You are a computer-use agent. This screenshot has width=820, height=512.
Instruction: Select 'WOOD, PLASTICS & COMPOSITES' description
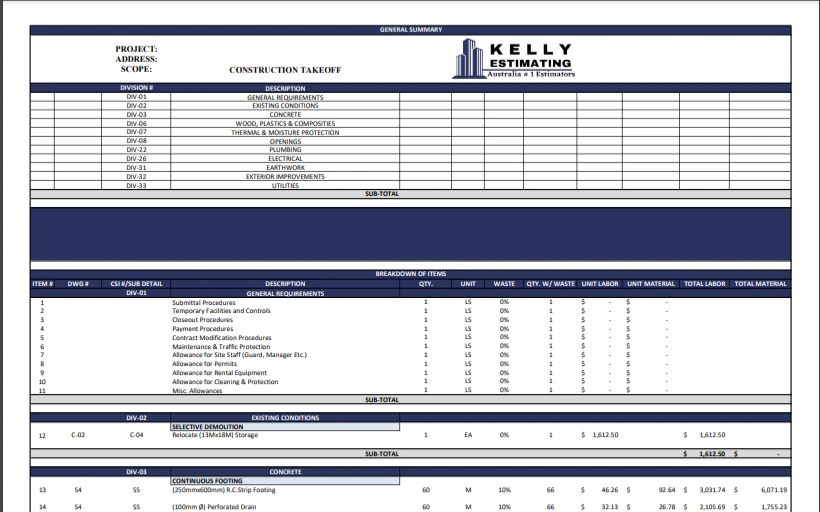tap(285, 124)
